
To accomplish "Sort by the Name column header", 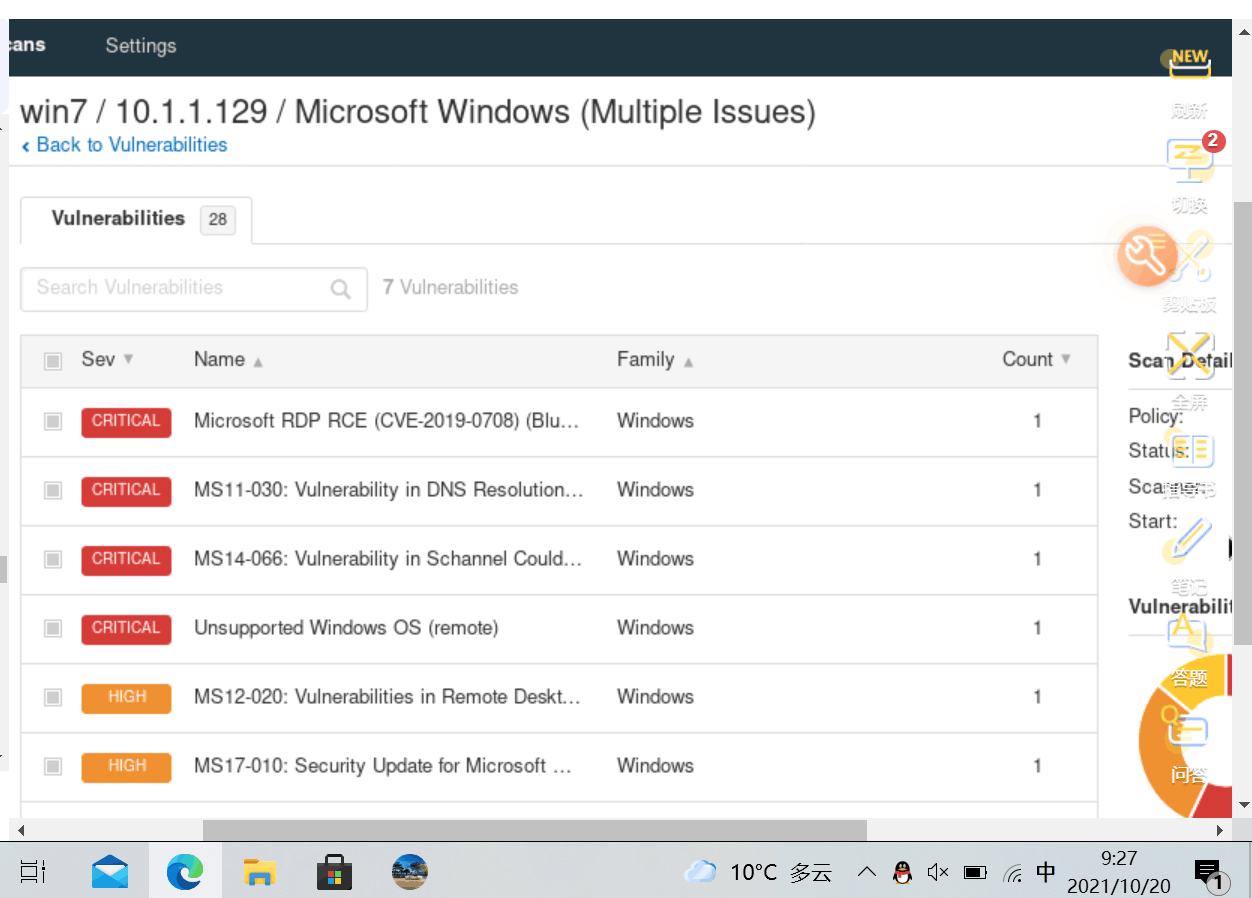I will click(x=228, y=359).
